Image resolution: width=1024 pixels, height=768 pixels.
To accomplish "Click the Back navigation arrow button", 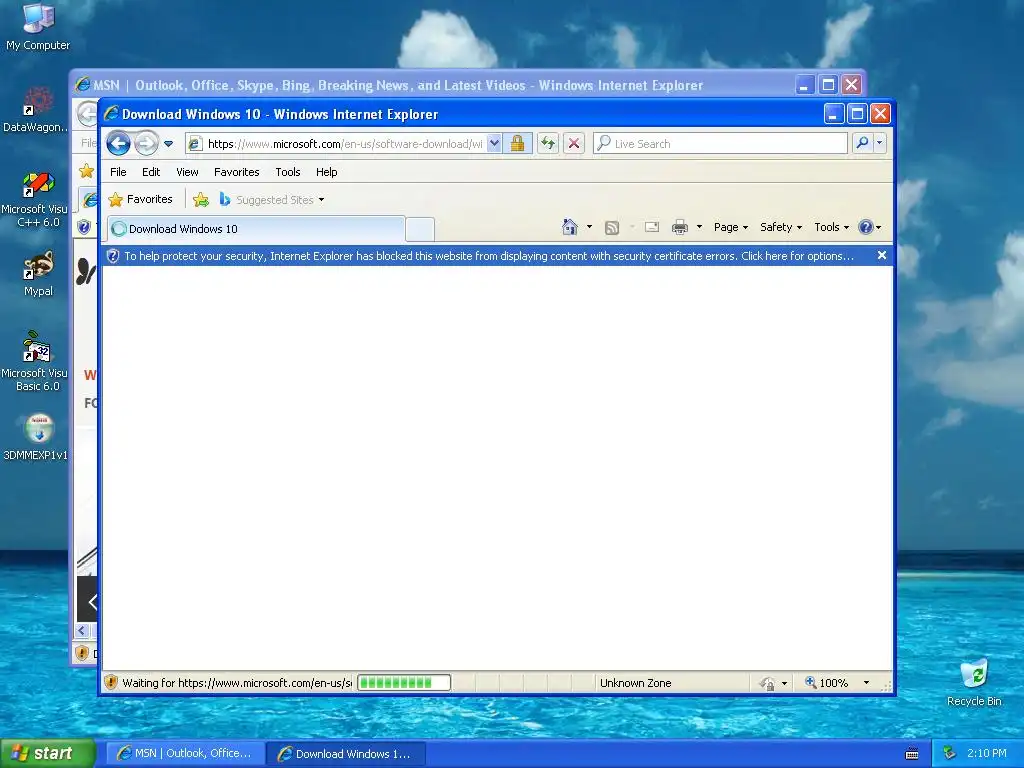I will point(118,143).
